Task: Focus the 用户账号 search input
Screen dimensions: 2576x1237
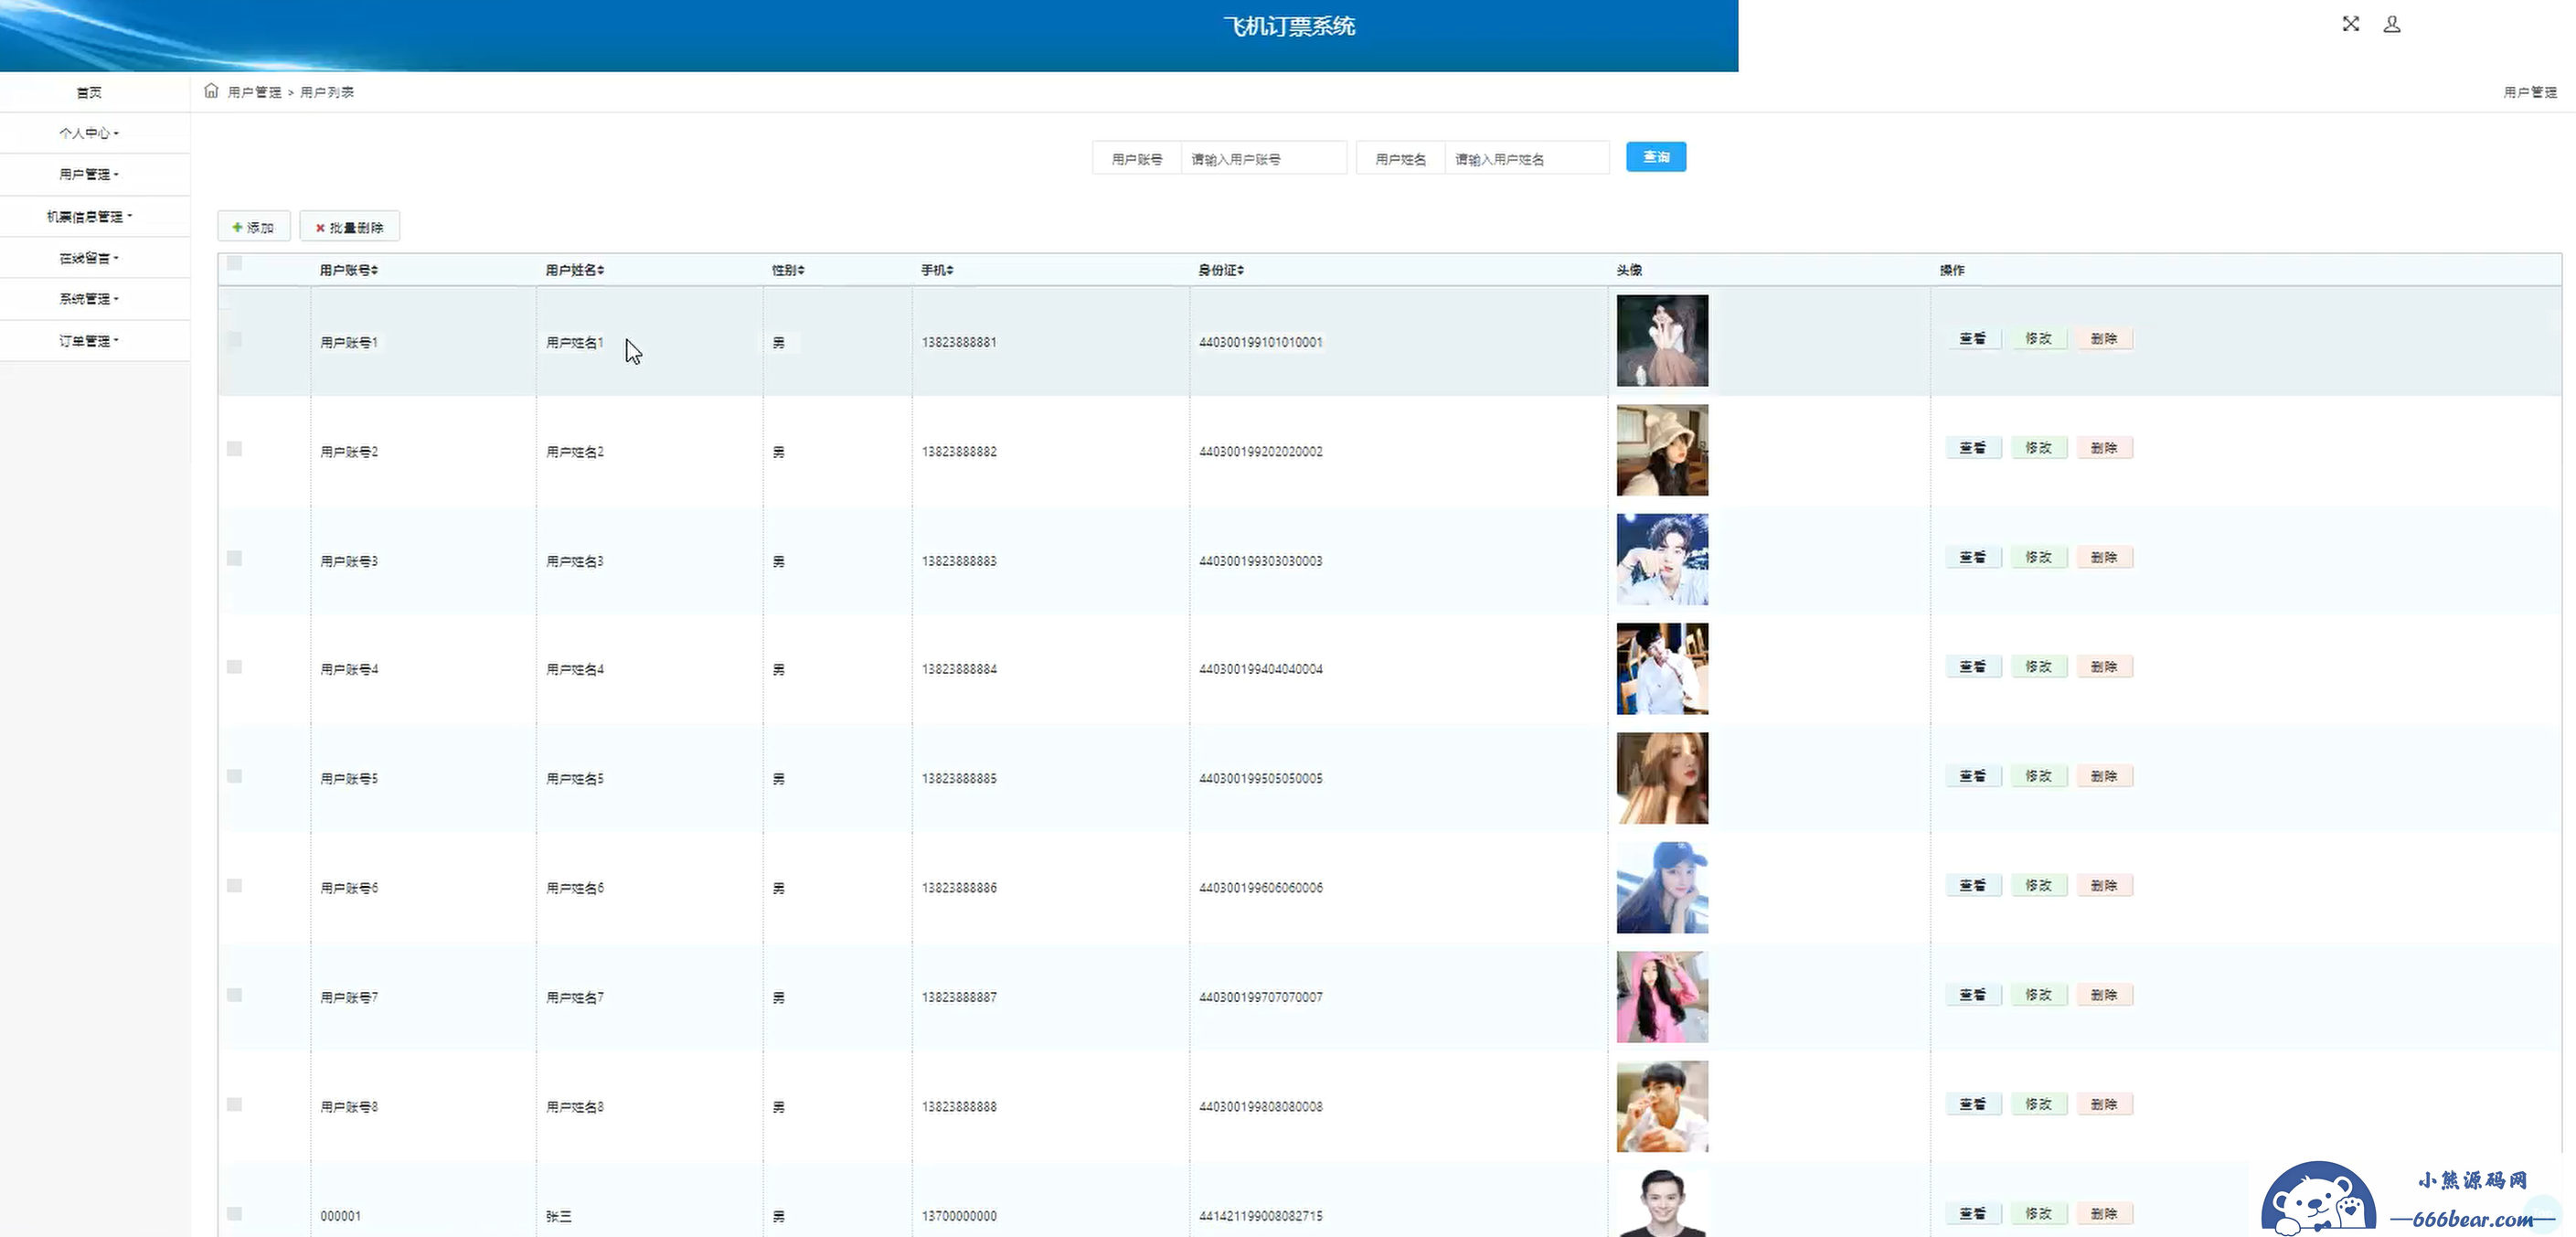Action: [1263, 159]
